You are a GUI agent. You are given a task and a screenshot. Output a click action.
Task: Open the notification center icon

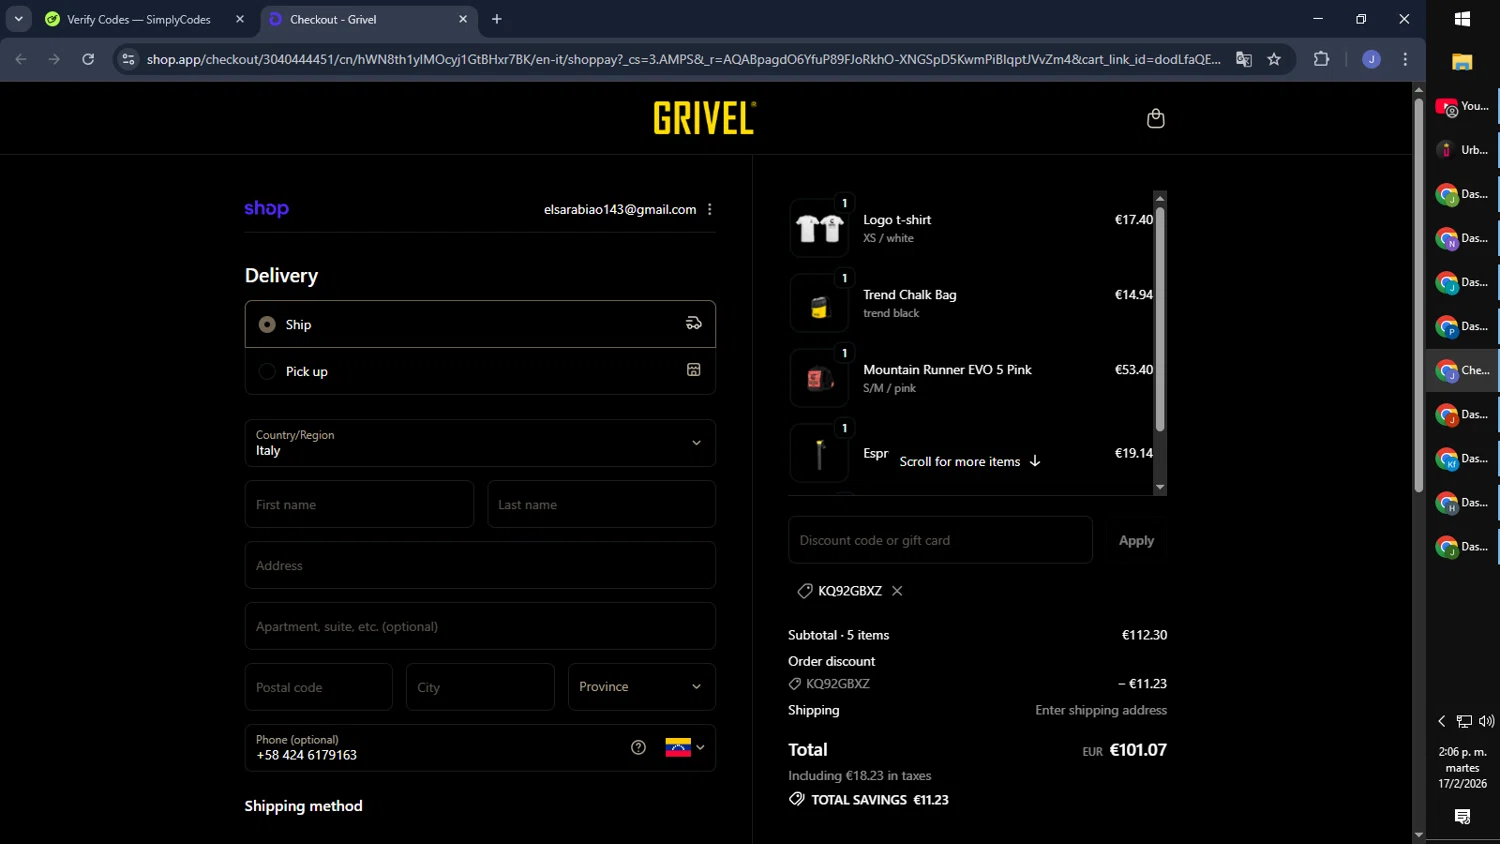[x=1462, y=817]
